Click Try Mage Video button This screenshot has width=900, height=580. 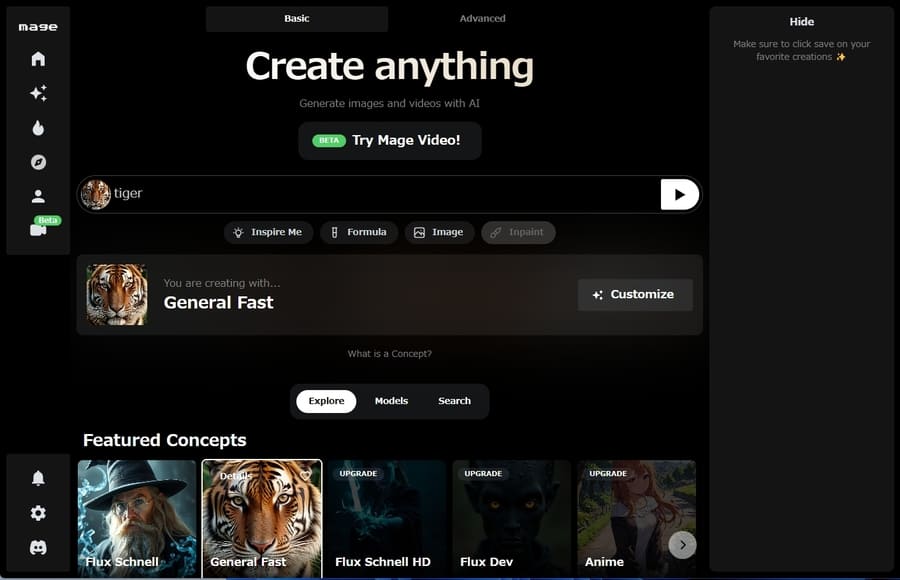(x=390, y=141)
